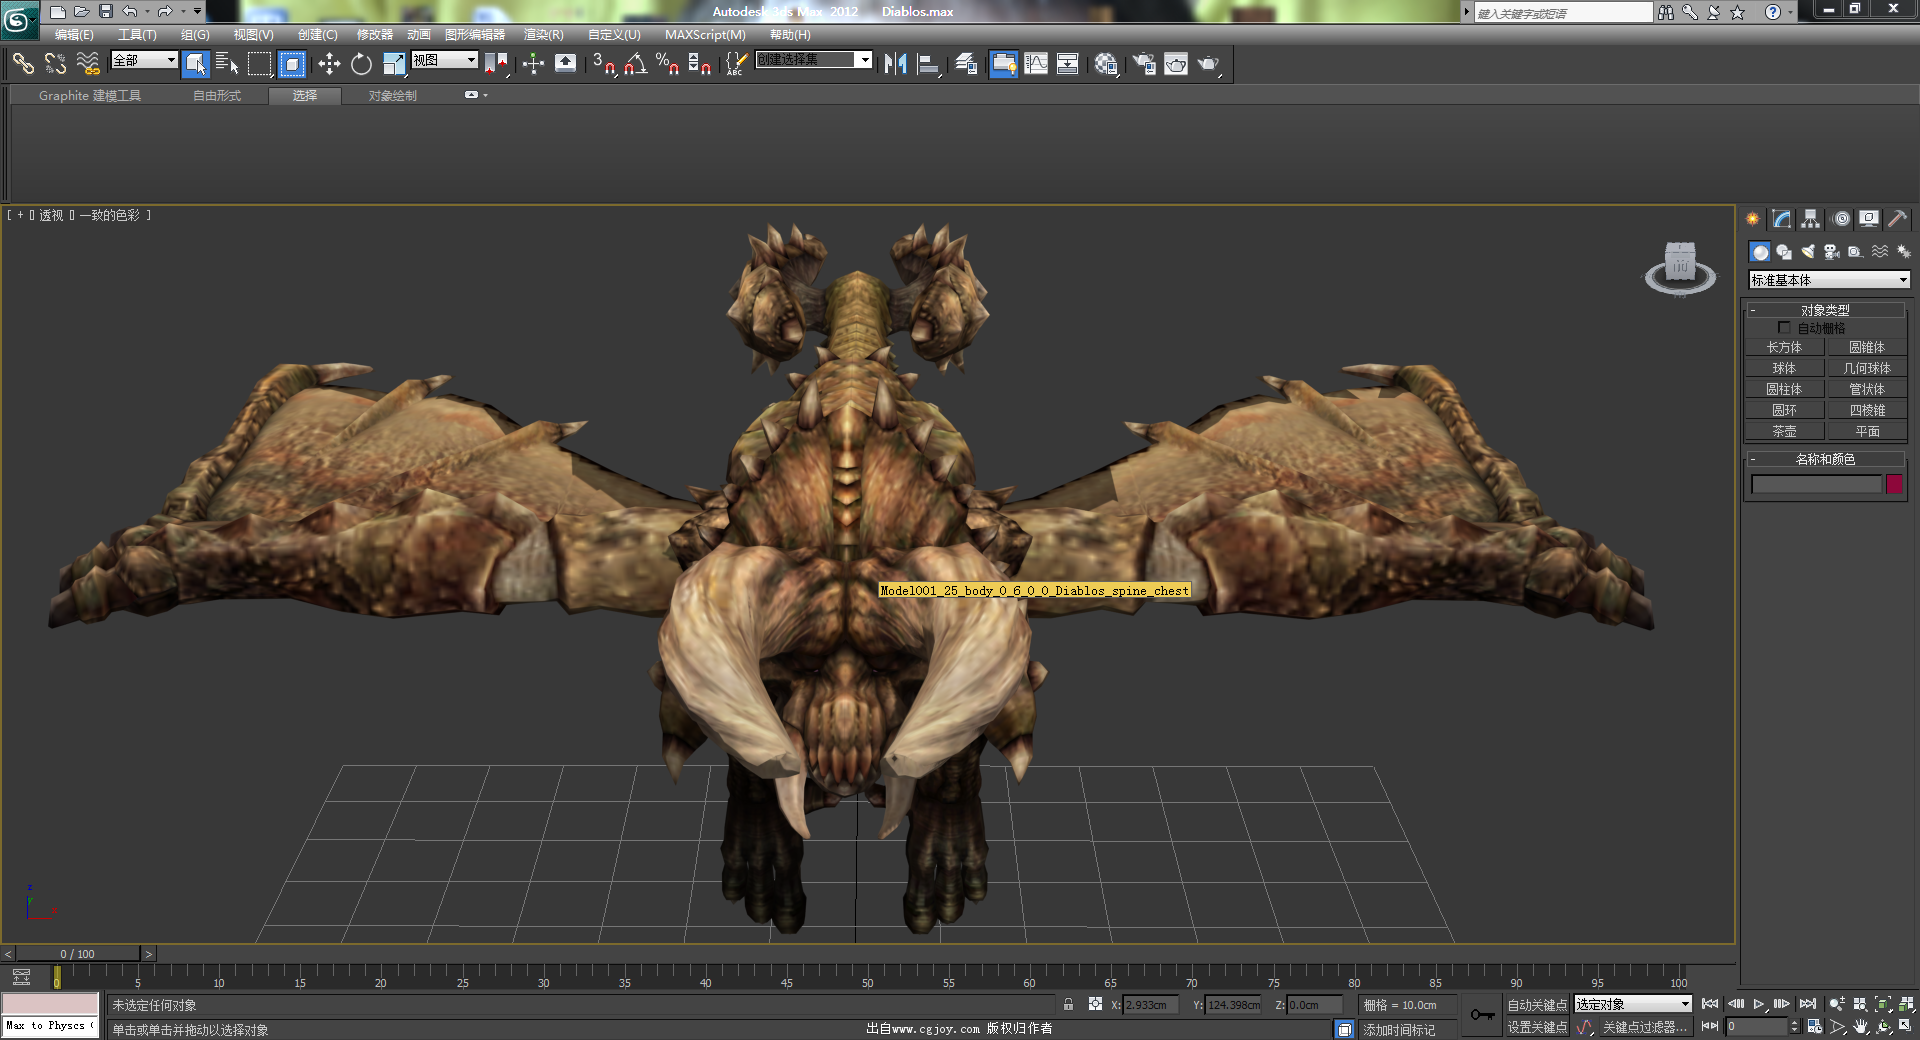This screenshot has height=1040, width=1920.
Task: Open Edit Named Selection Sets
Action: point(736,64)
